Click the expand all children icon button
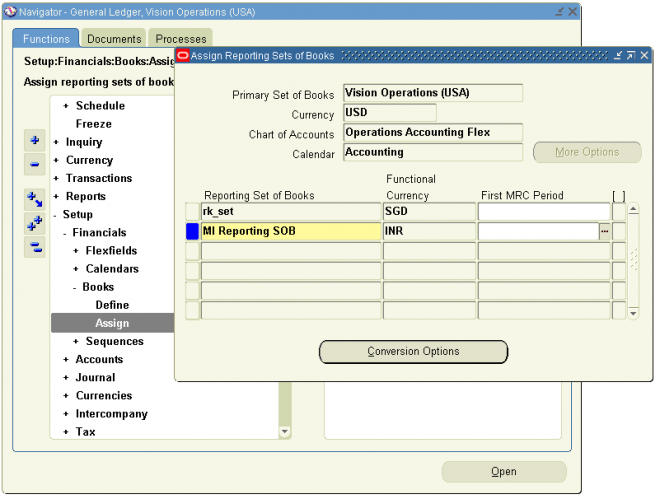Viewport: 660px width, 499px height. coord(35,199)
